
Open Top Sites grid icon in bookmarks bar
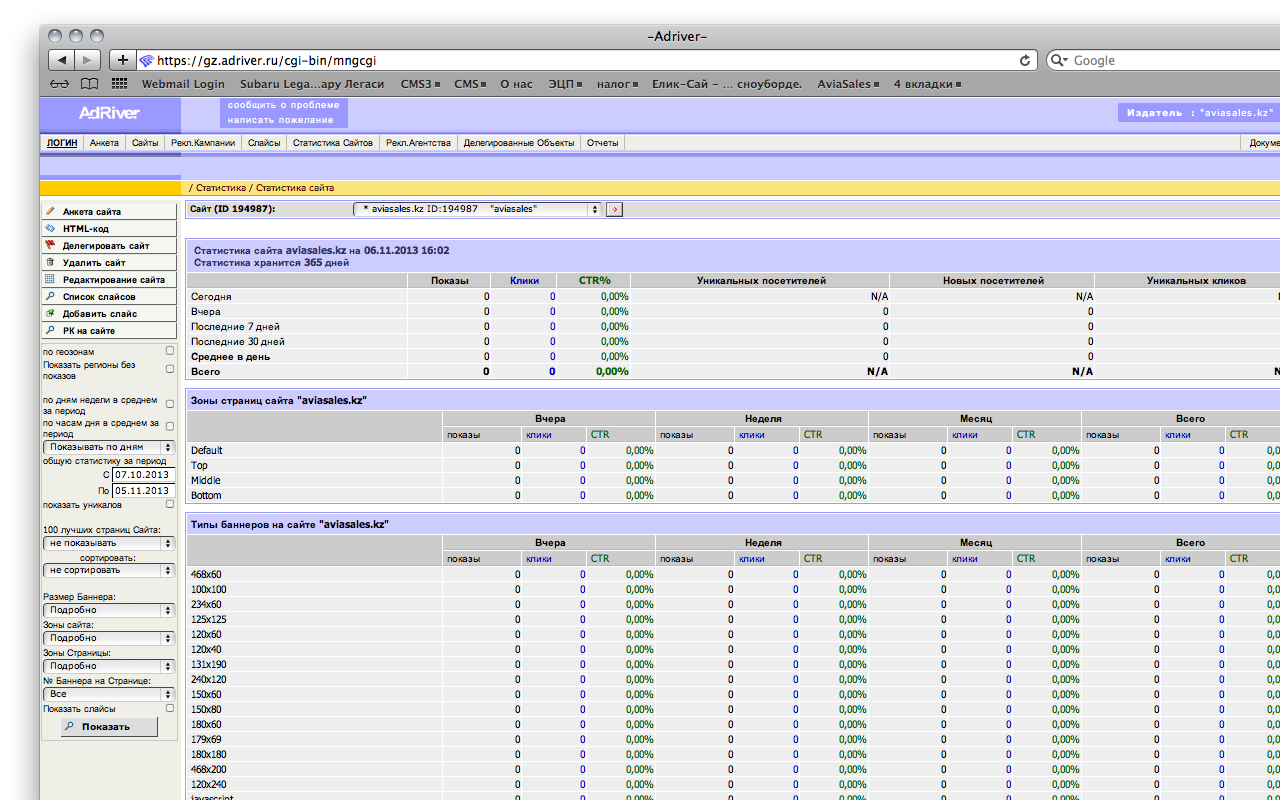click(119, 84)
